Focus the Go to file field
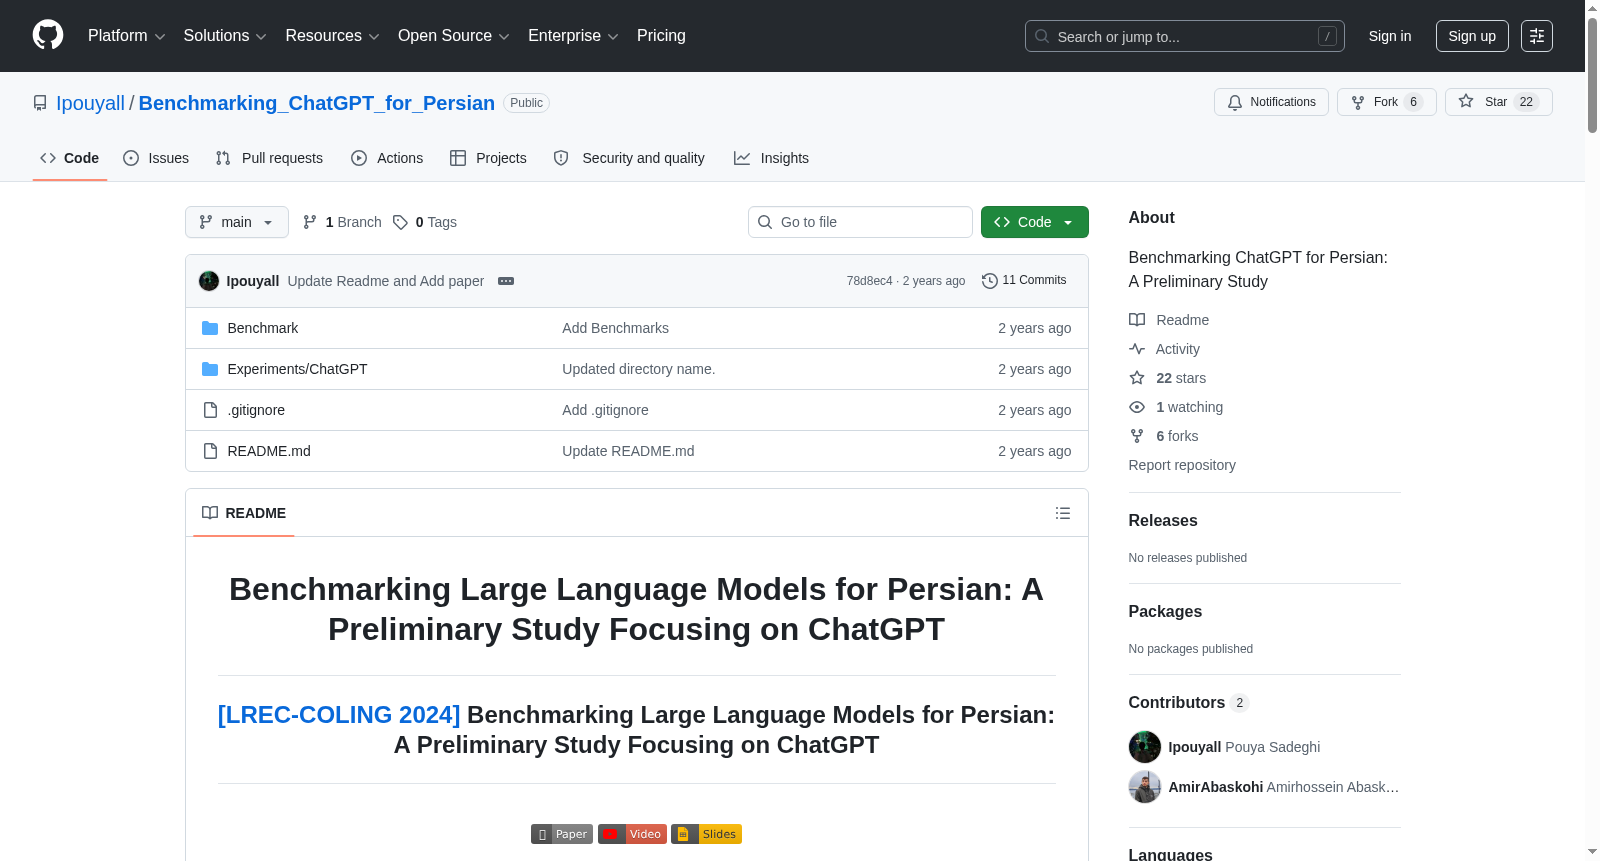The width and height of the screenshot is (1600, 861). coord(860,222)
